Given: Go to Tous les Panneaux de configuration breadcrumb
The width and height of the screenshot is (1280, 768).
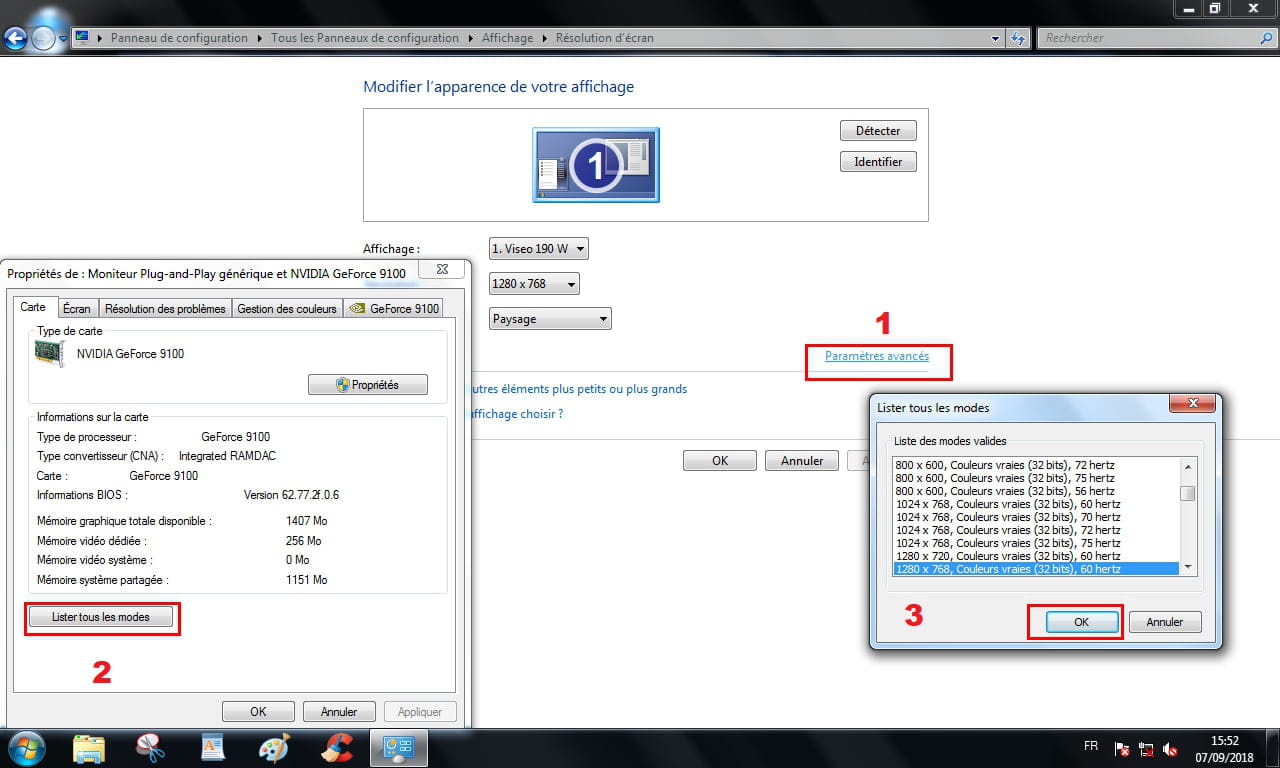Looking at the screenshot, I should (365, 38).
